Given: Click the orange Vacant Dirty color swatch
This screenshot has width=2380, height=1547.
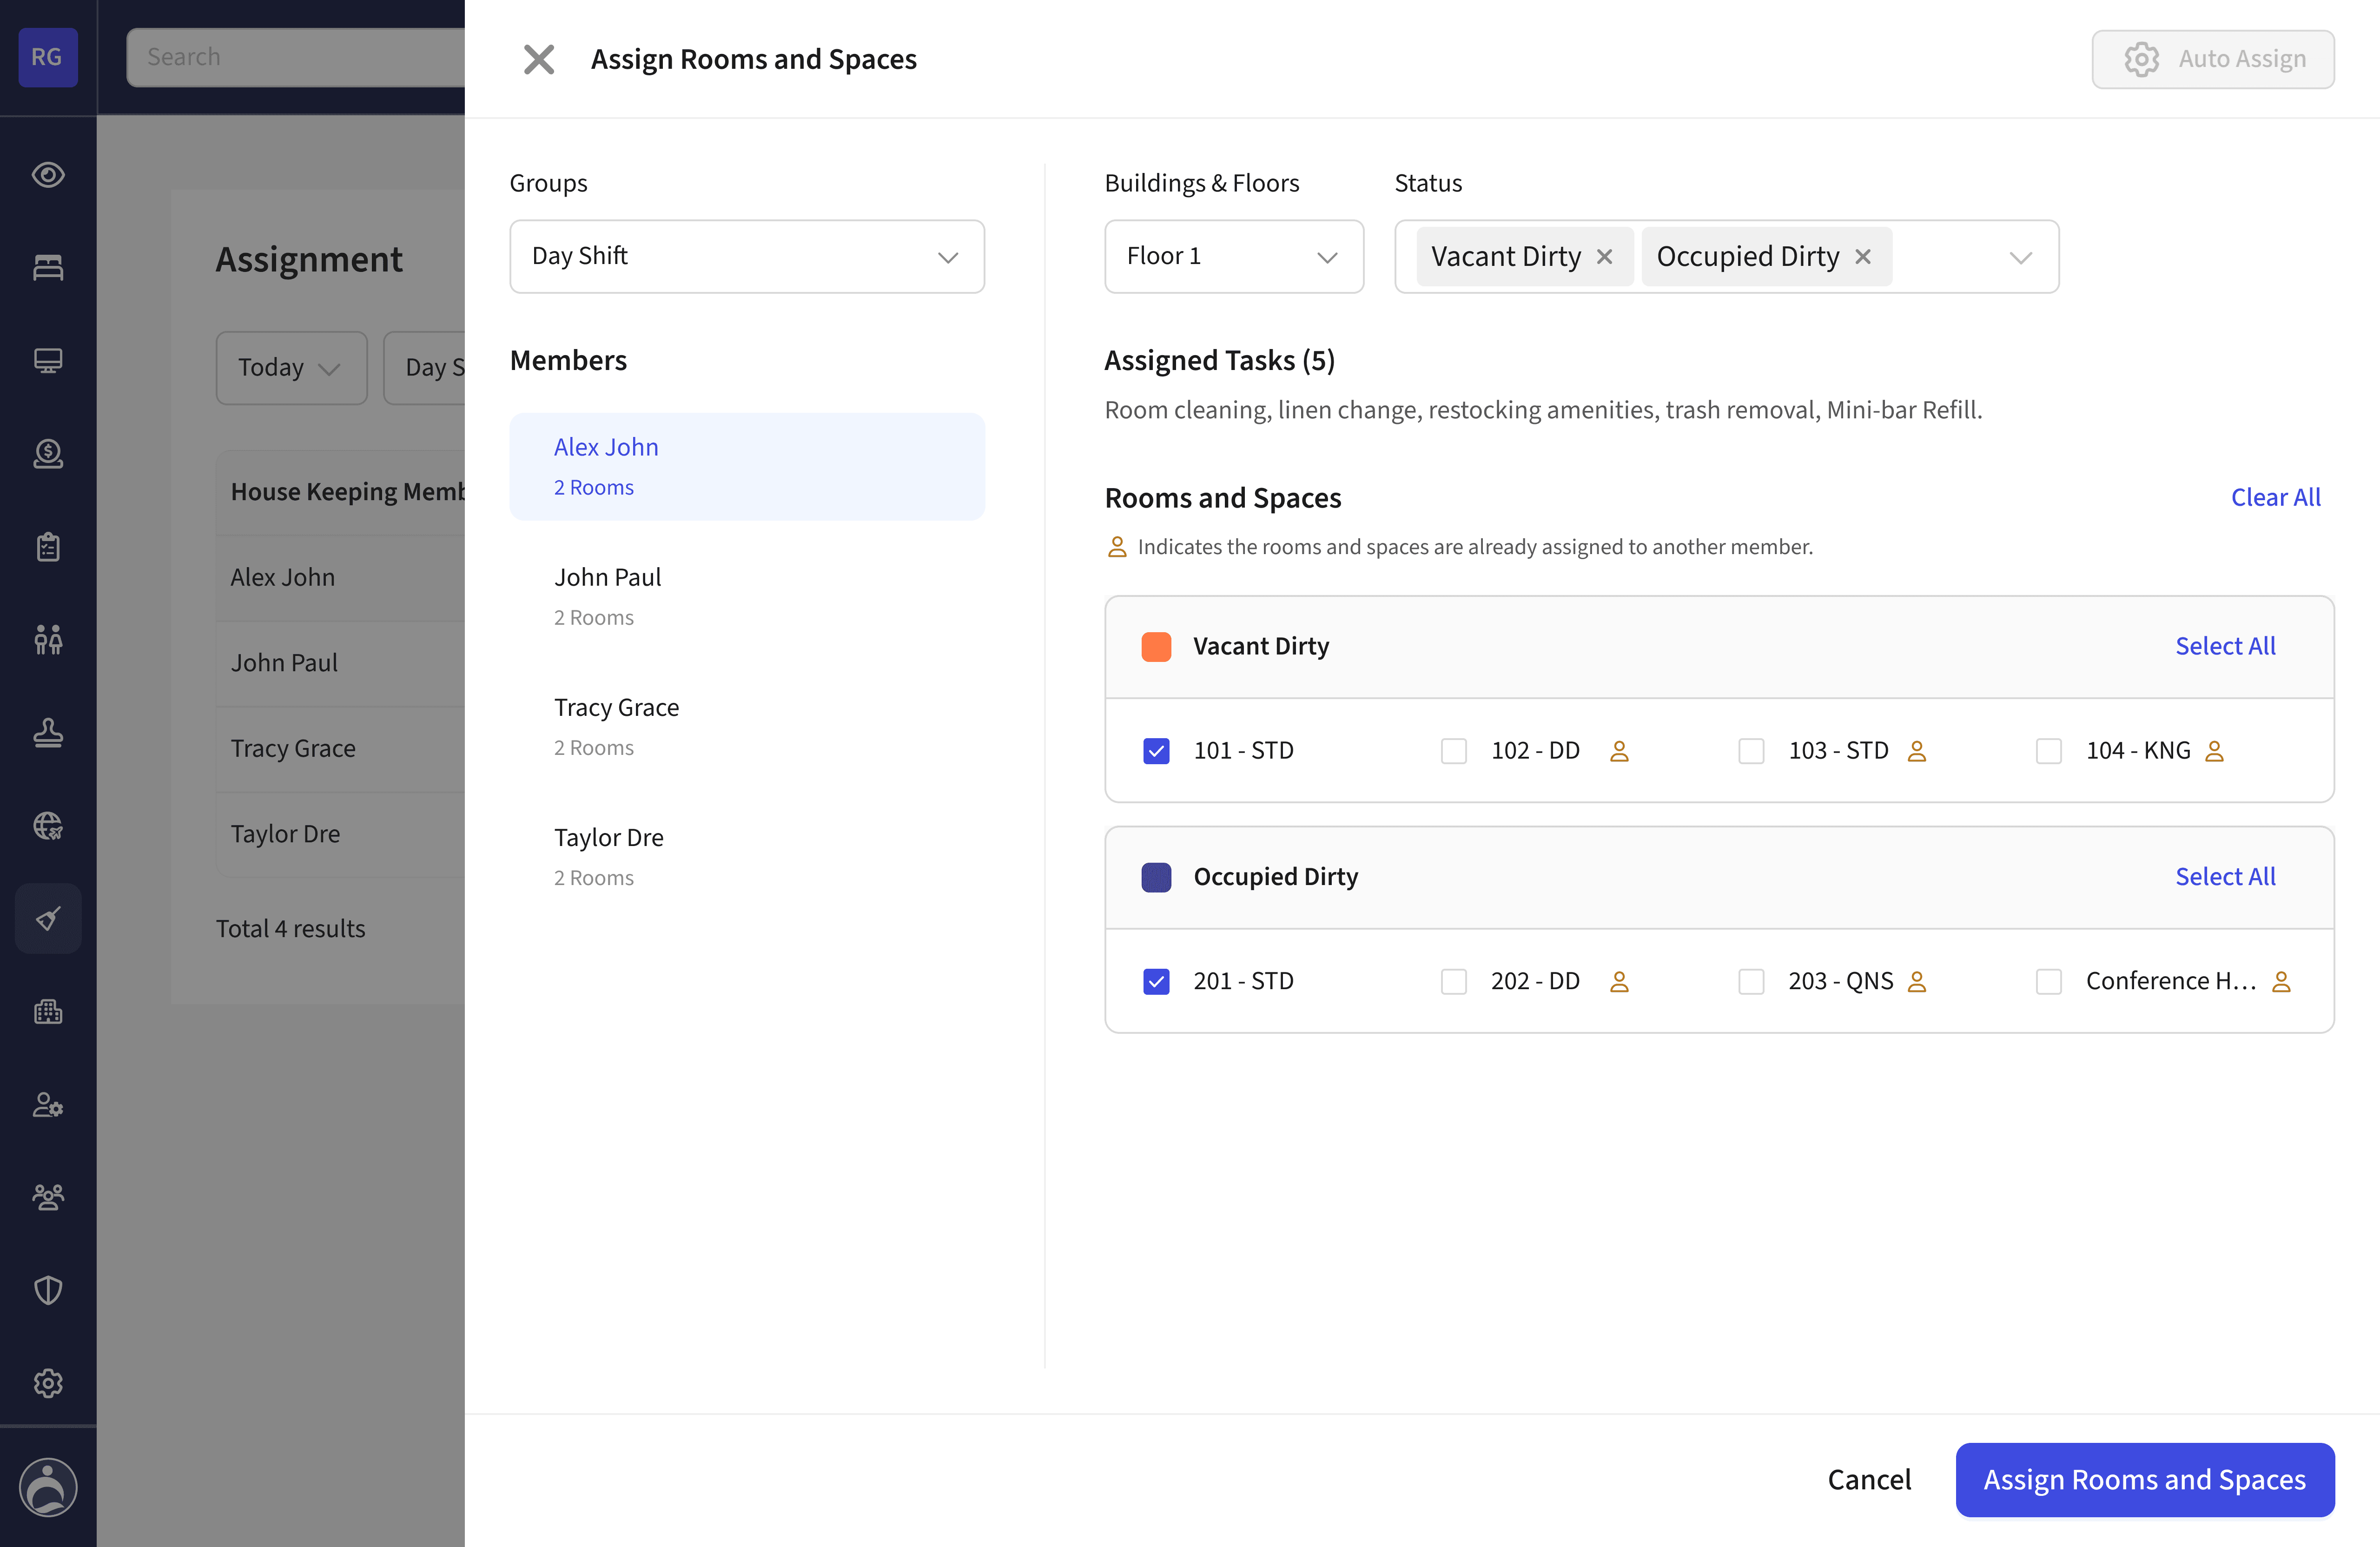Looking at the screenshot, I should pos(1156,647).
